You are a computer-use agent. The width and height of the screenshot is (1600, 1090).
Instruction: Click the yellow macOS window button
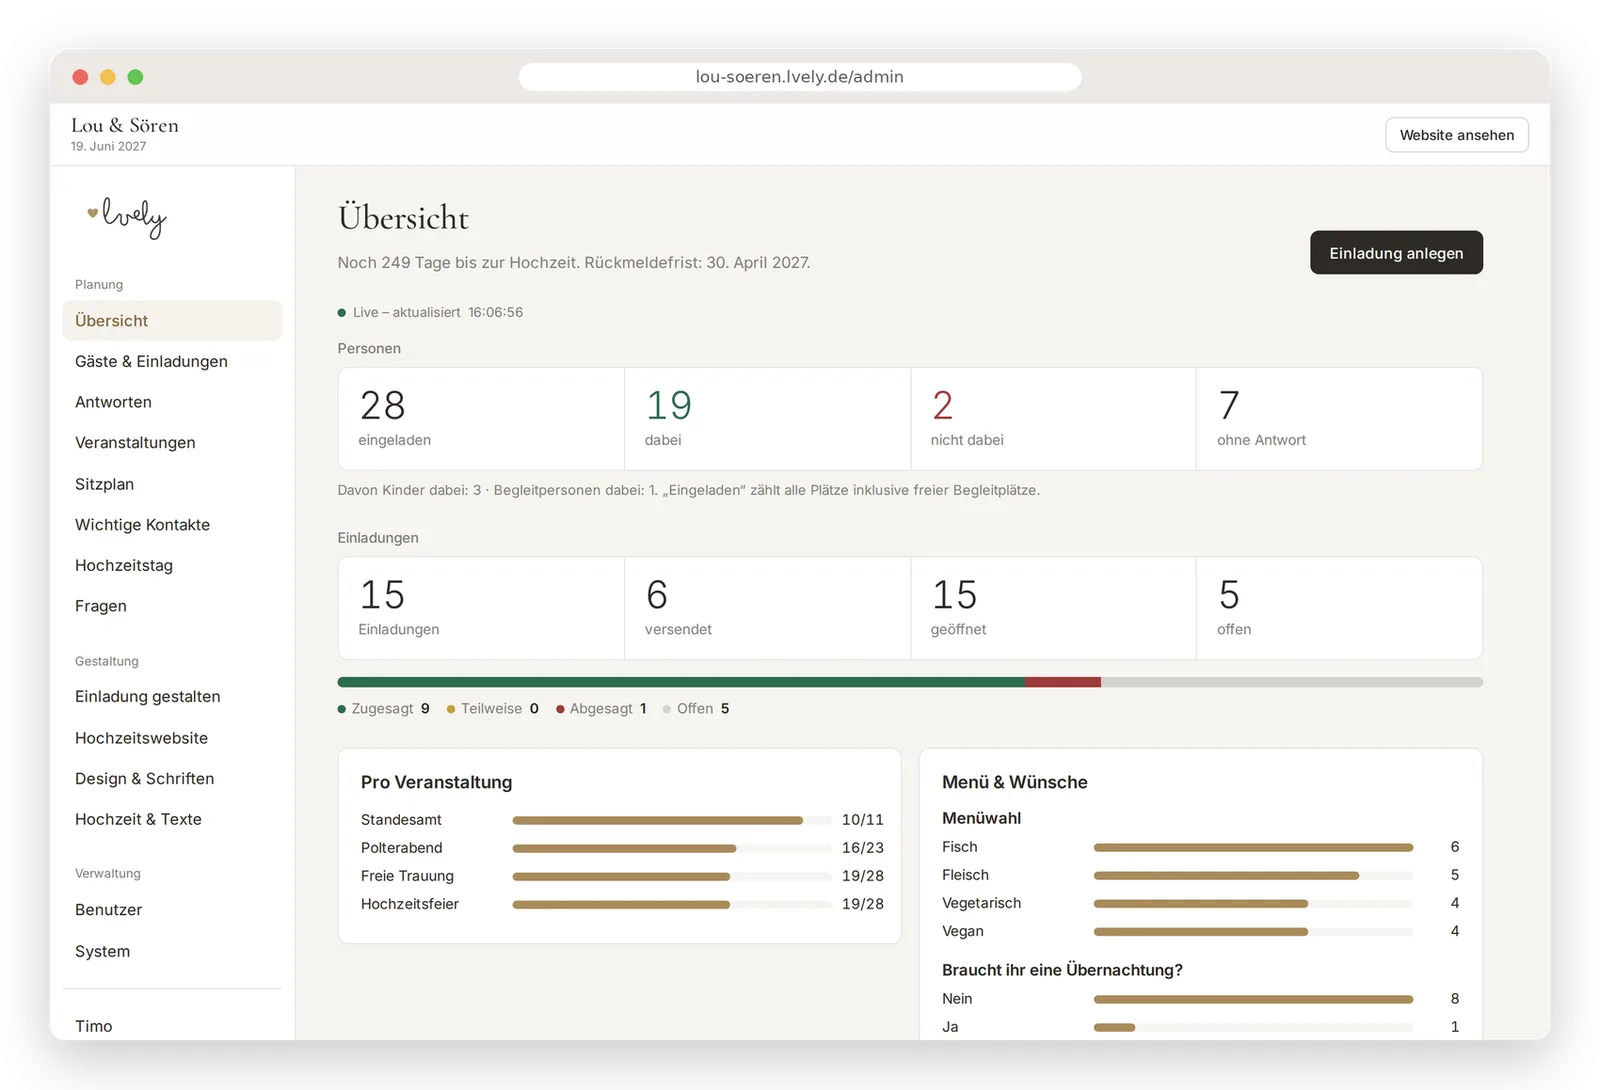108,77
